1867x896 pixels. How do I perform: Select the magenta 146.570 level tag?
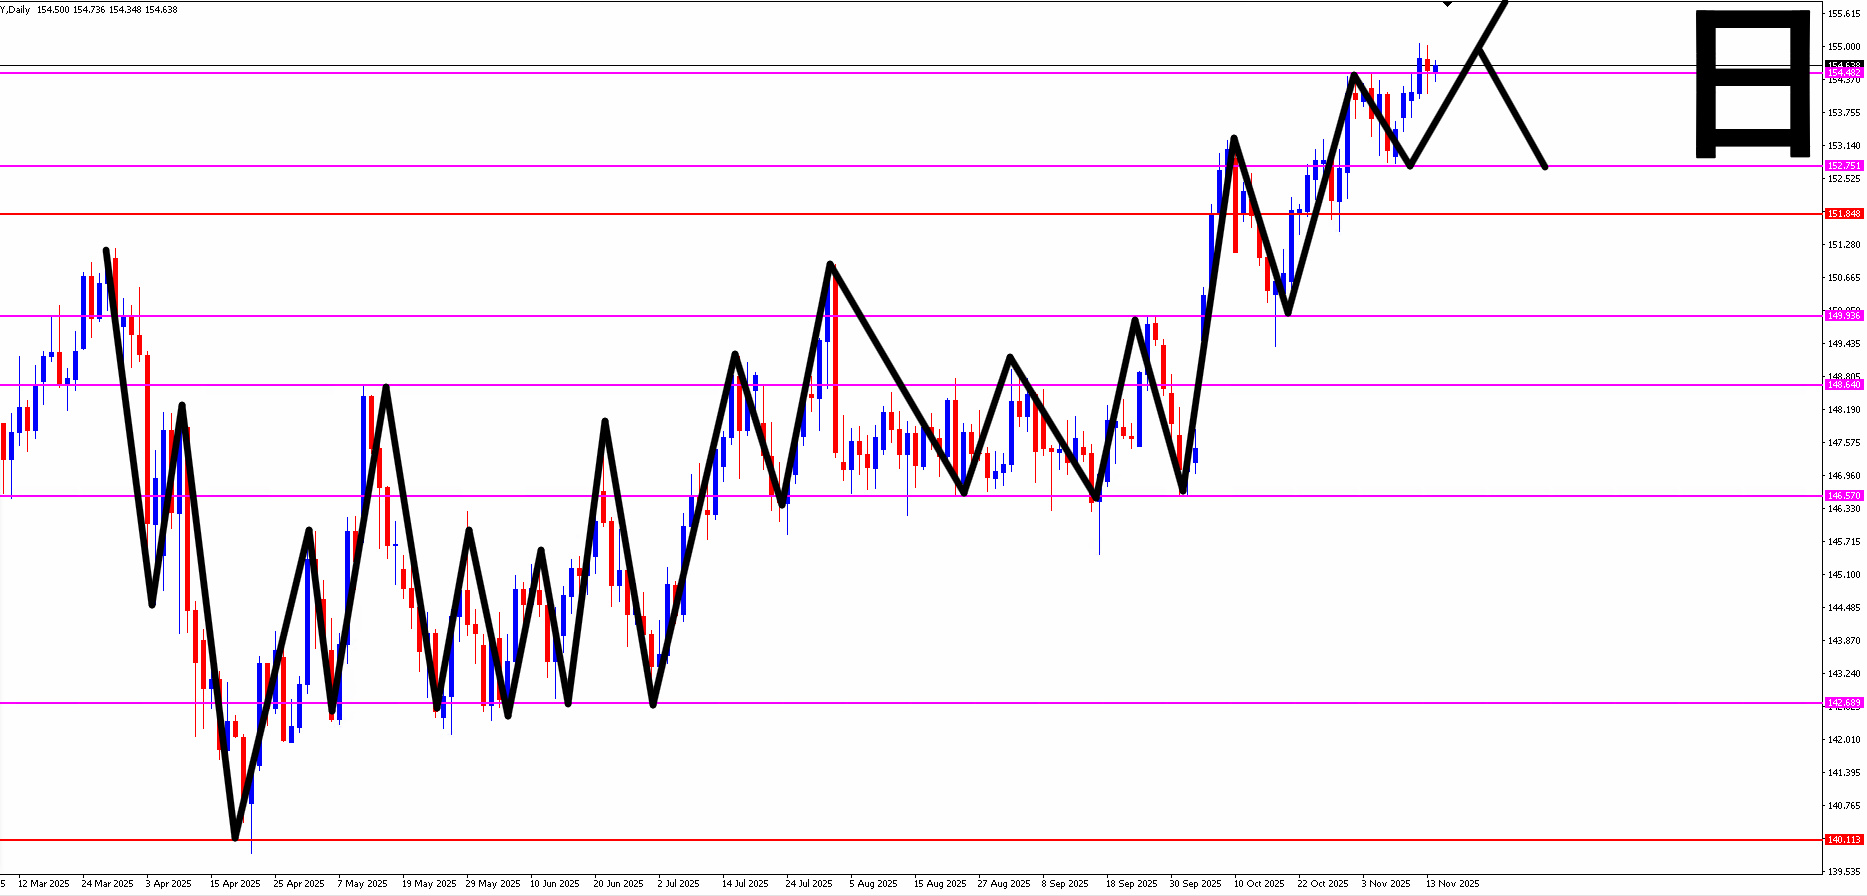(1844, 496)
